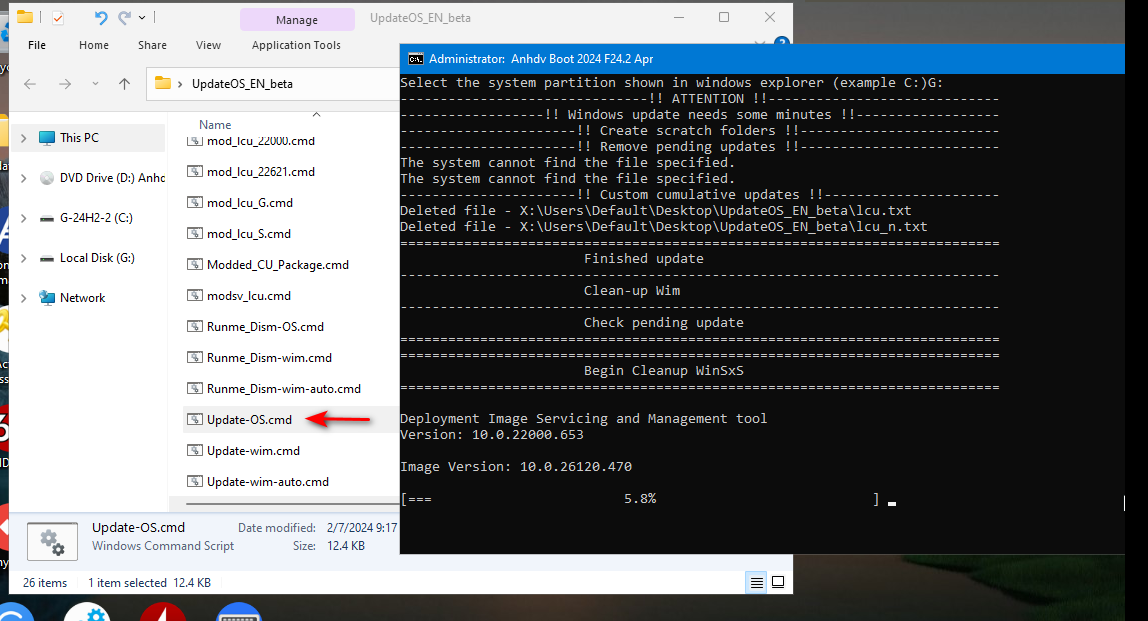Select Runme_Dism-OS.cmd file
Screen dimensions: 1148x621
pos(265,327)
